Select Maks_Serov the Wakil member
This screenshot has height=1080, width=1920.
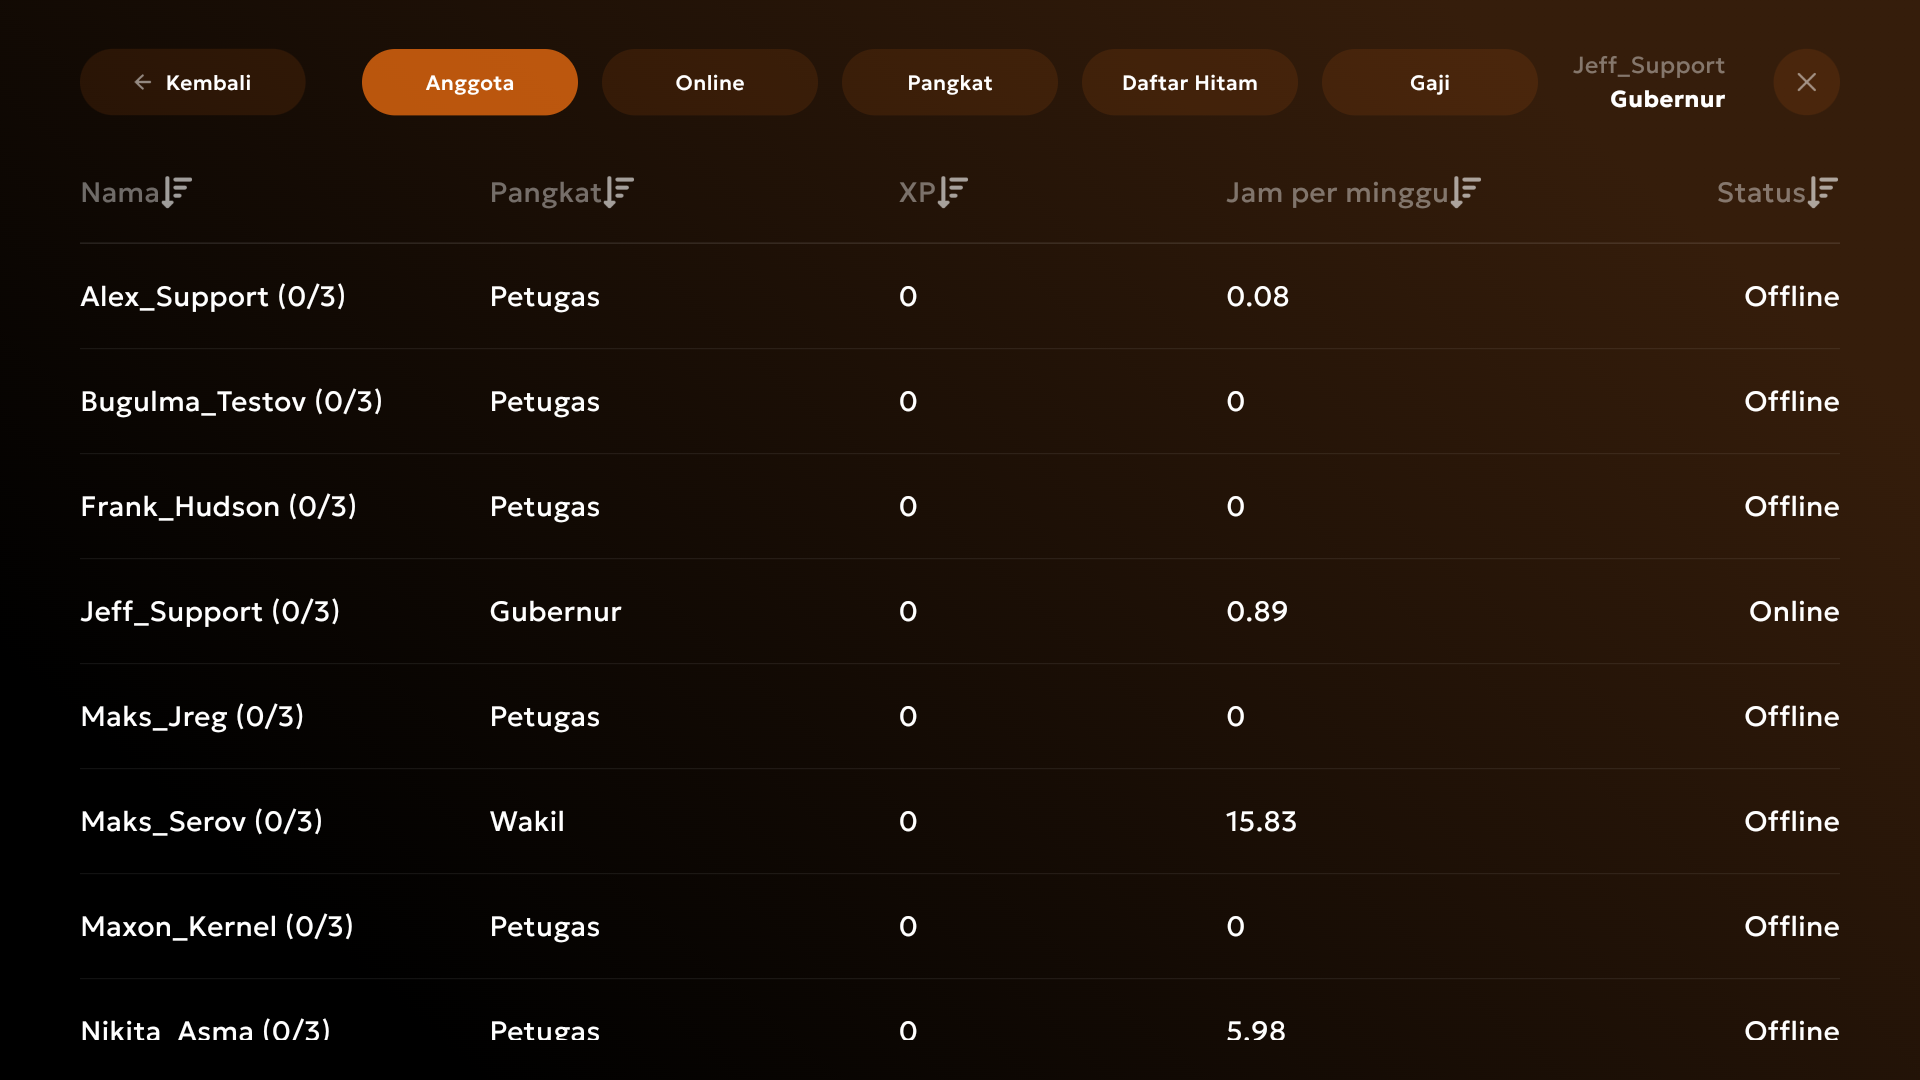[x=201, y=822]
